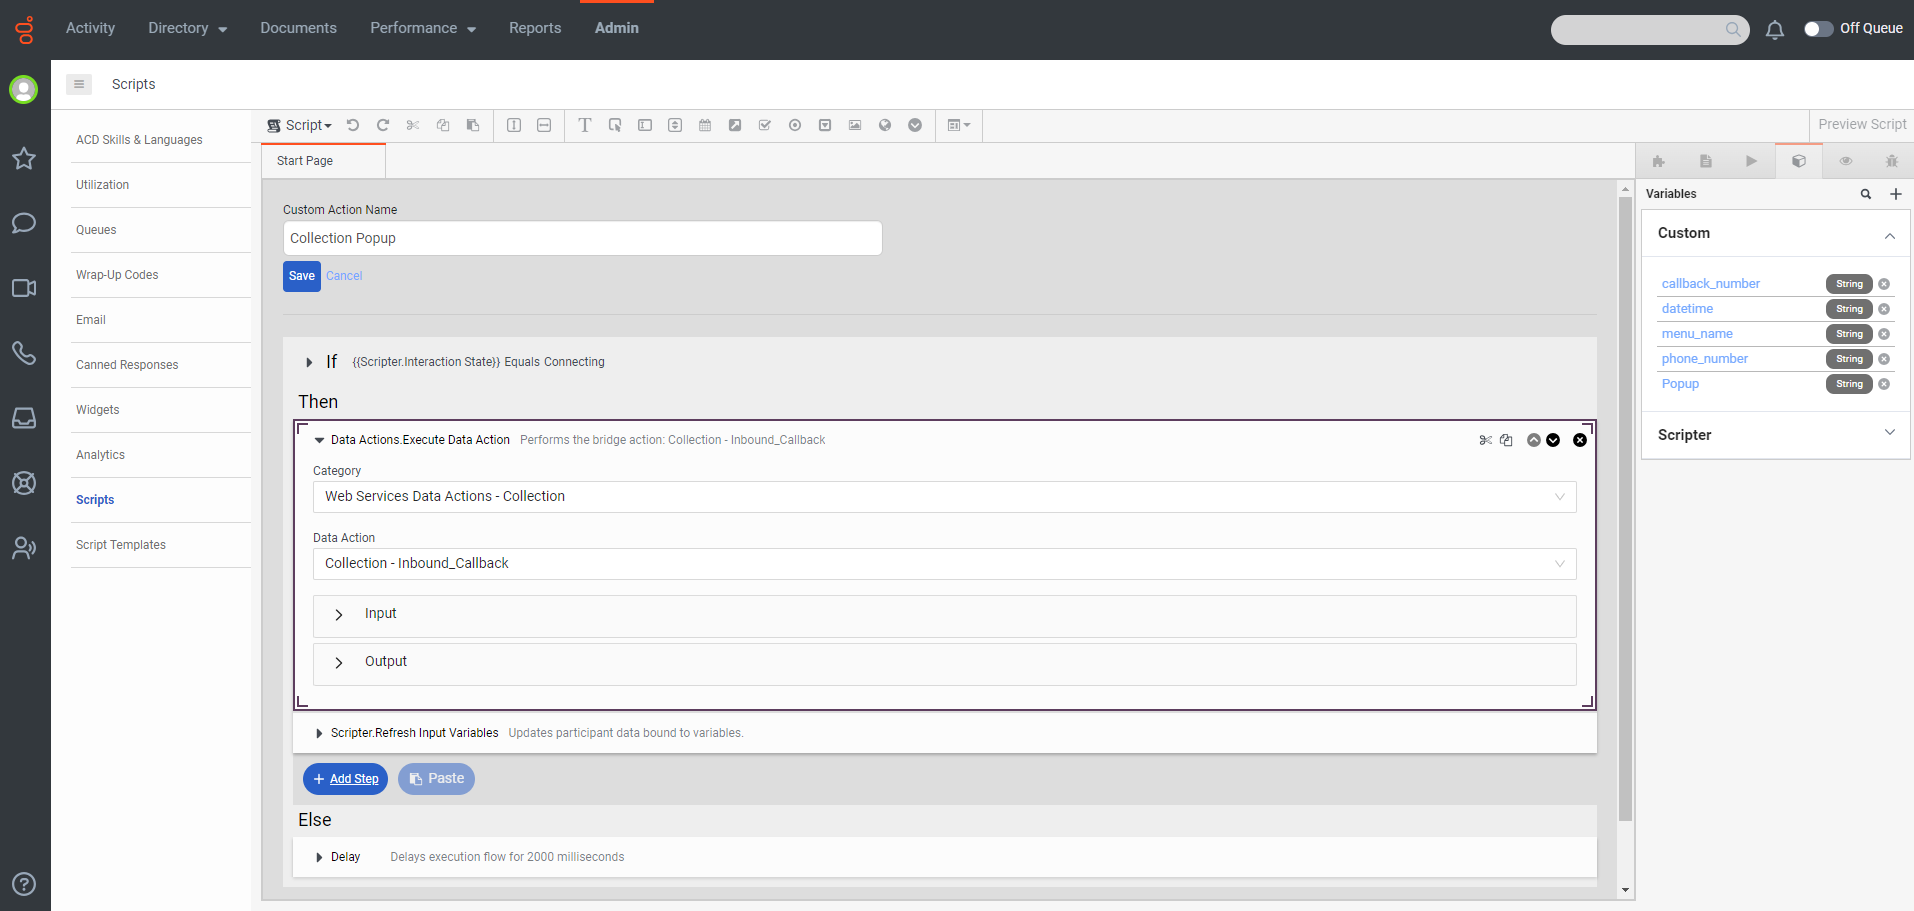Expand the If condition row
This screenshot has height=911, width=1914.
[x=309, y=362]
